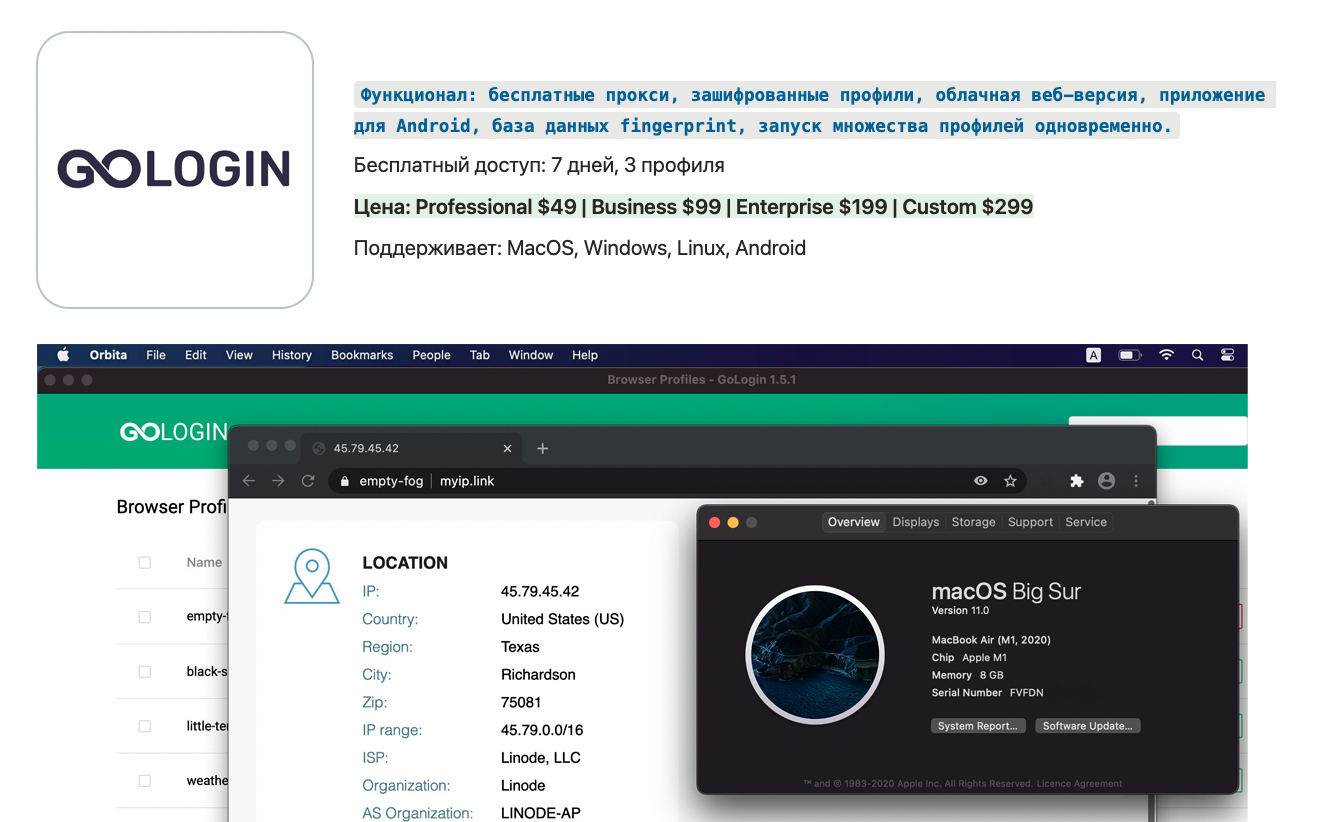Open the Licence Agreement link

[1079, 784]
